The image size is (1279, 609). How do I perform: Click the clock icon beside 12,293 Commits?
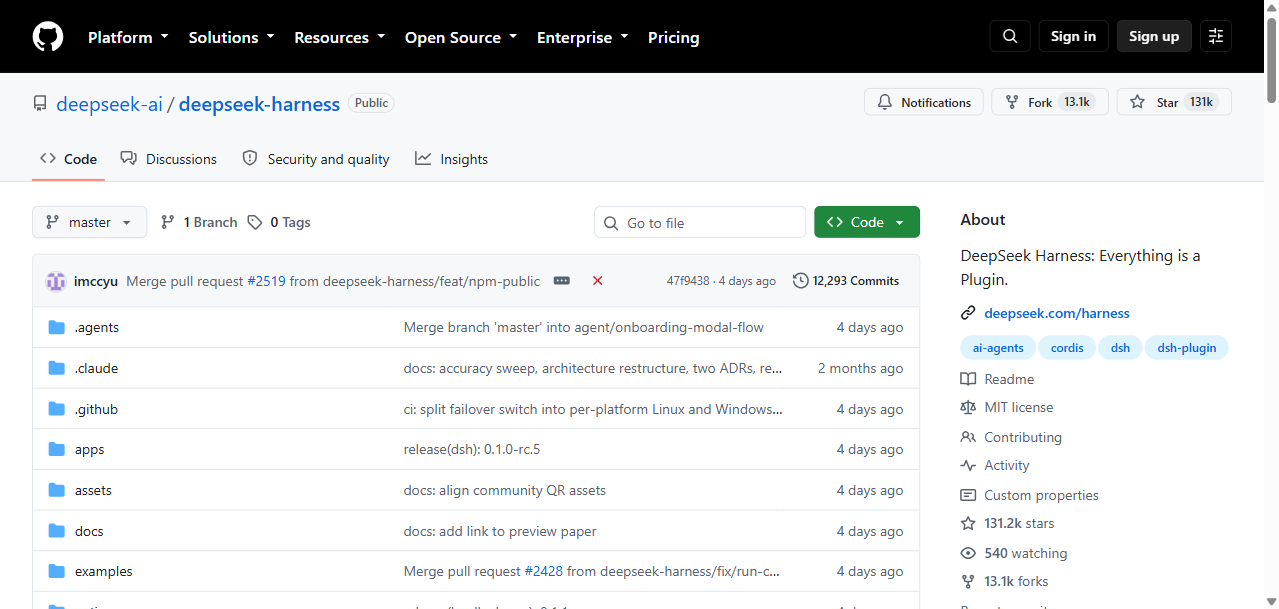tap(801, 281)
